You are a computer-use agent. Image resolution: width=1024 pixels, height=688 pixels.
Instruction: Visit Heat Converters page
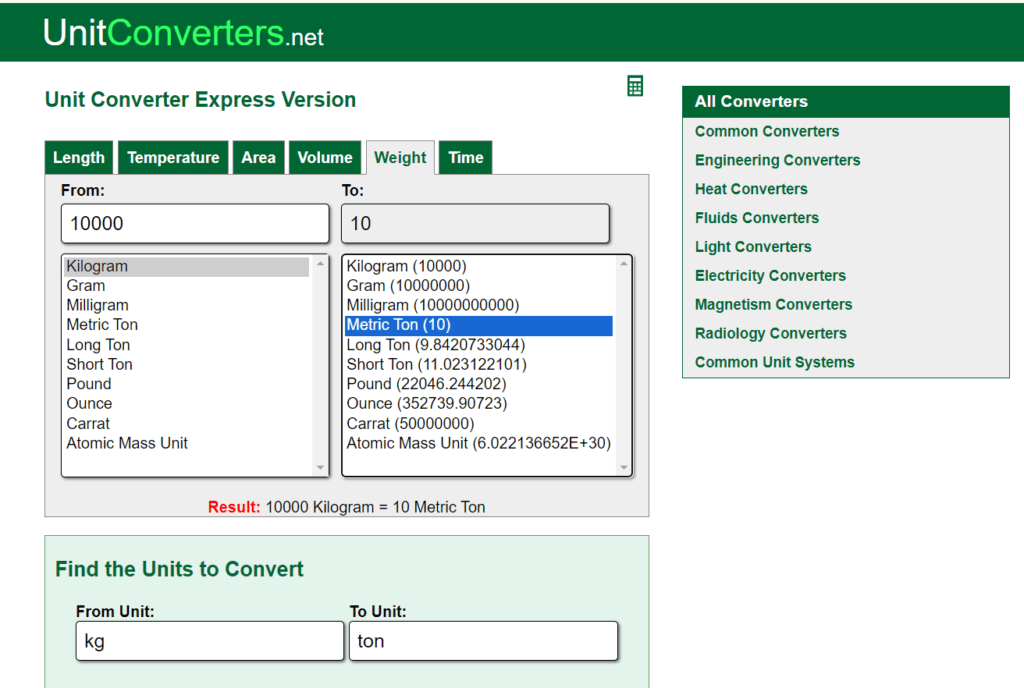(751, 189)
